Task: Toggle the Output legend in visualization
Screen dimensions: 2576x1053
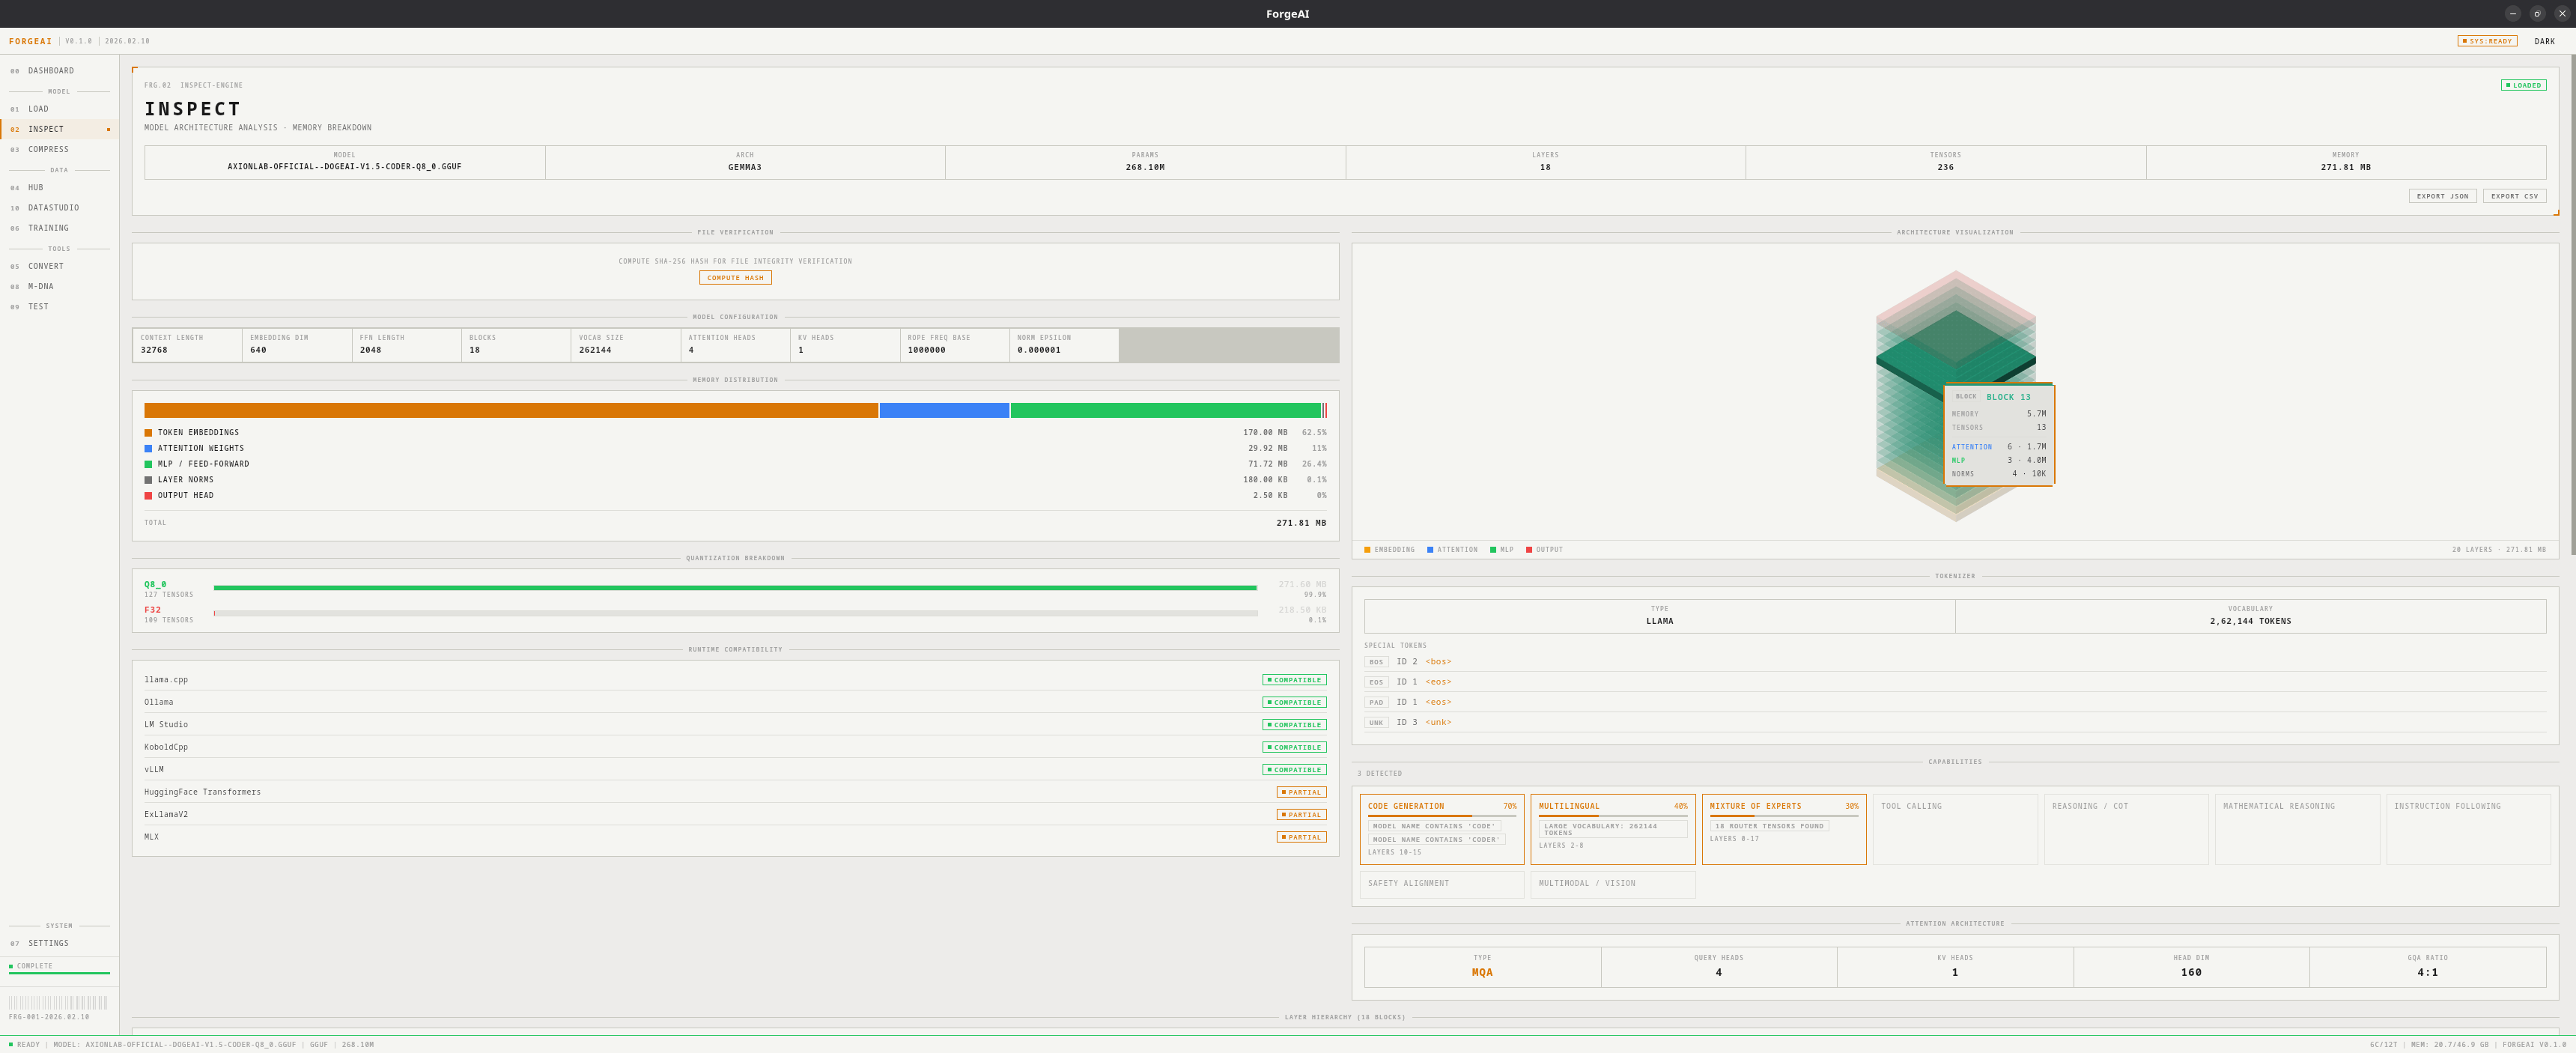Action: click(x=1544, y=550)
